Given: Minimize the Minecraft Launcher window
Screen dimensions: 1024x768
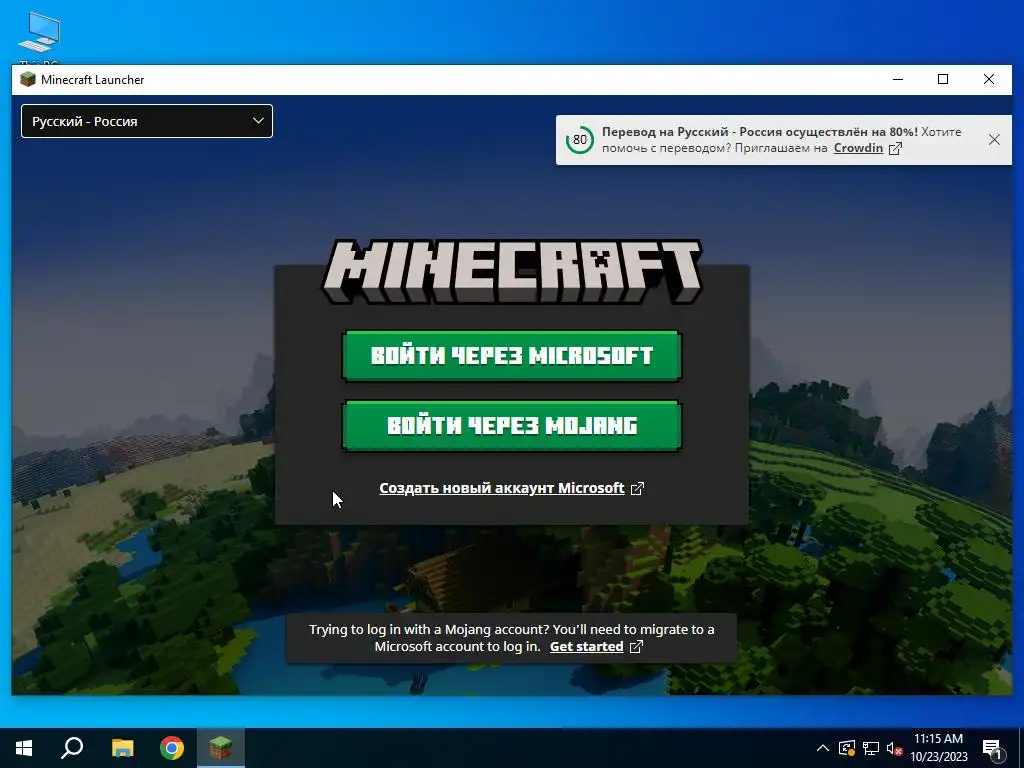Looking at the screenshot, I should [x=898, y=80].
